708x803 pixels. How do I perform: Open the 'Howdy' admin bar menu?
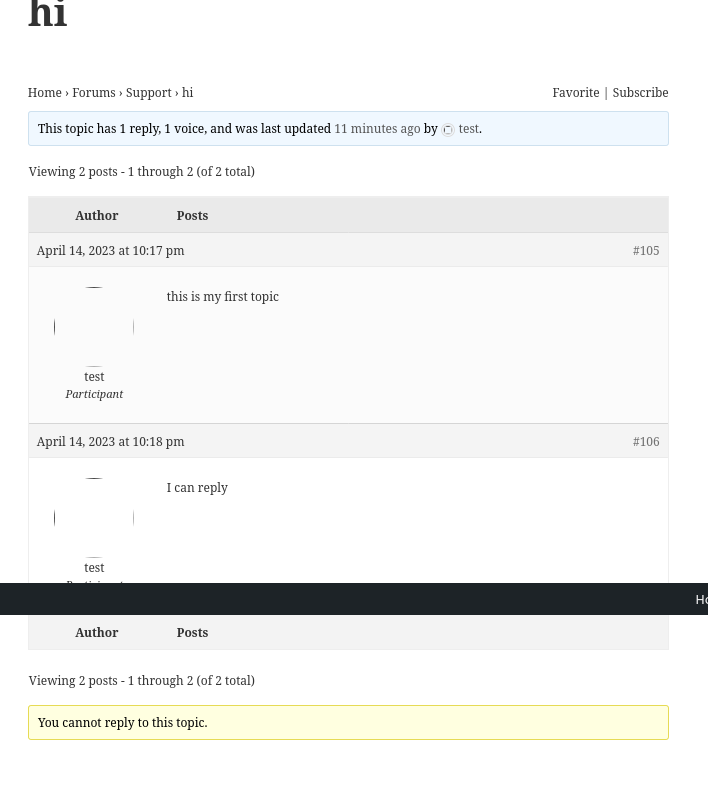[701, 599]
